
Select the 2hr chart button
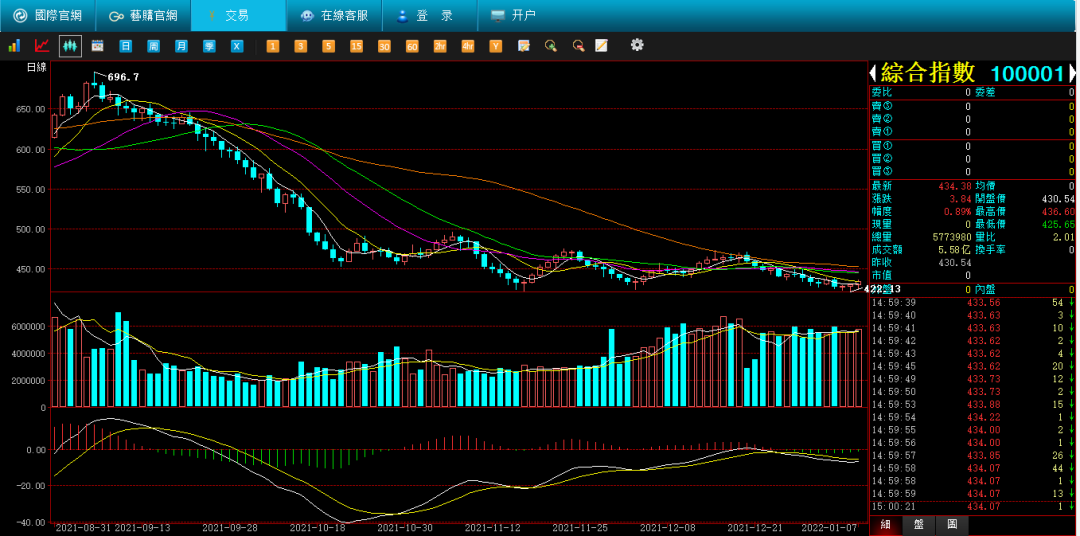440,46
